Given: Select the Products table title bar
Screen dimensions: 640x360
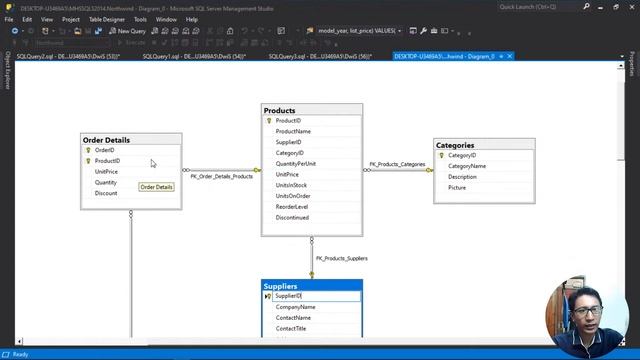Looking at the screenshot, I should pyautogui.click(x=312, y=110).
